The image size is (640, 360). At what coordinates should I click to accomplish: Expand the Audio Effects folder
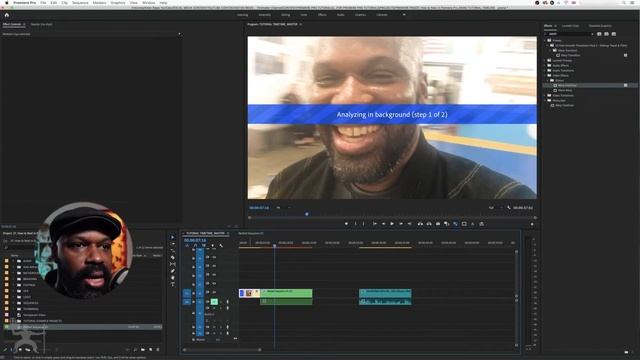pyautogui.click(x=545, y=65)
